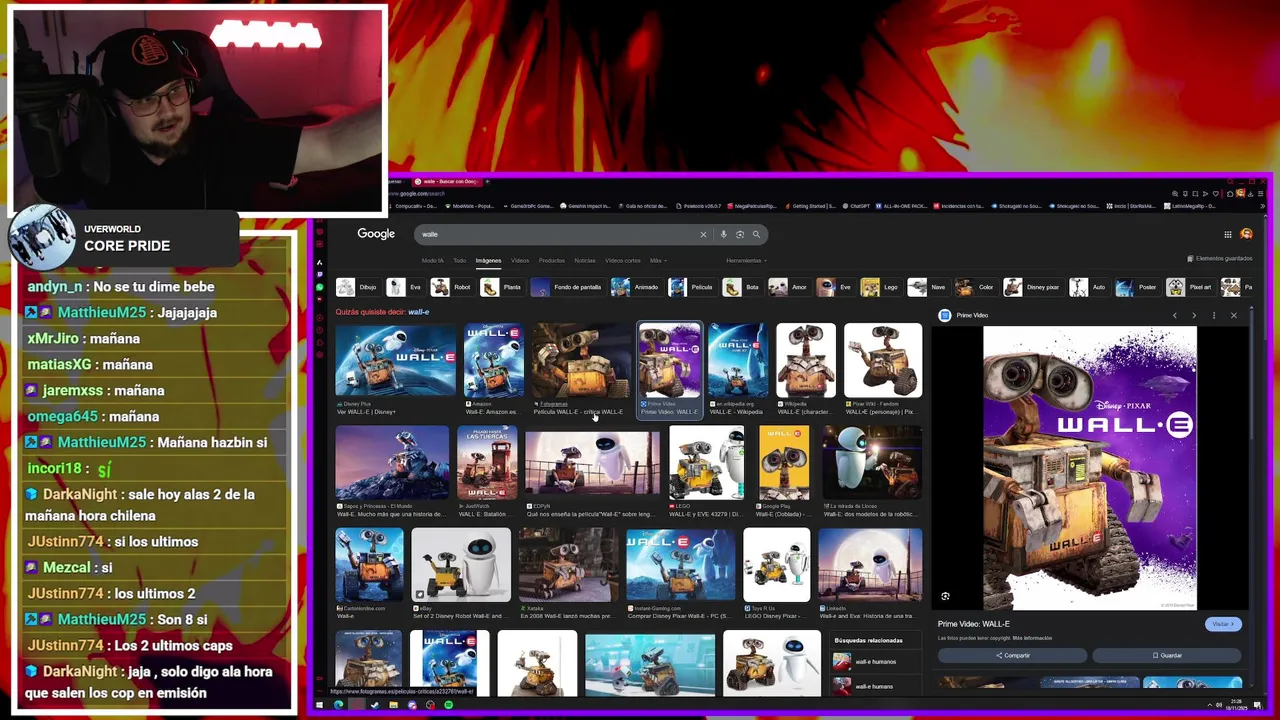
Task: Open File Explorer on the taskbar
Action: click(x=393, y=705)
